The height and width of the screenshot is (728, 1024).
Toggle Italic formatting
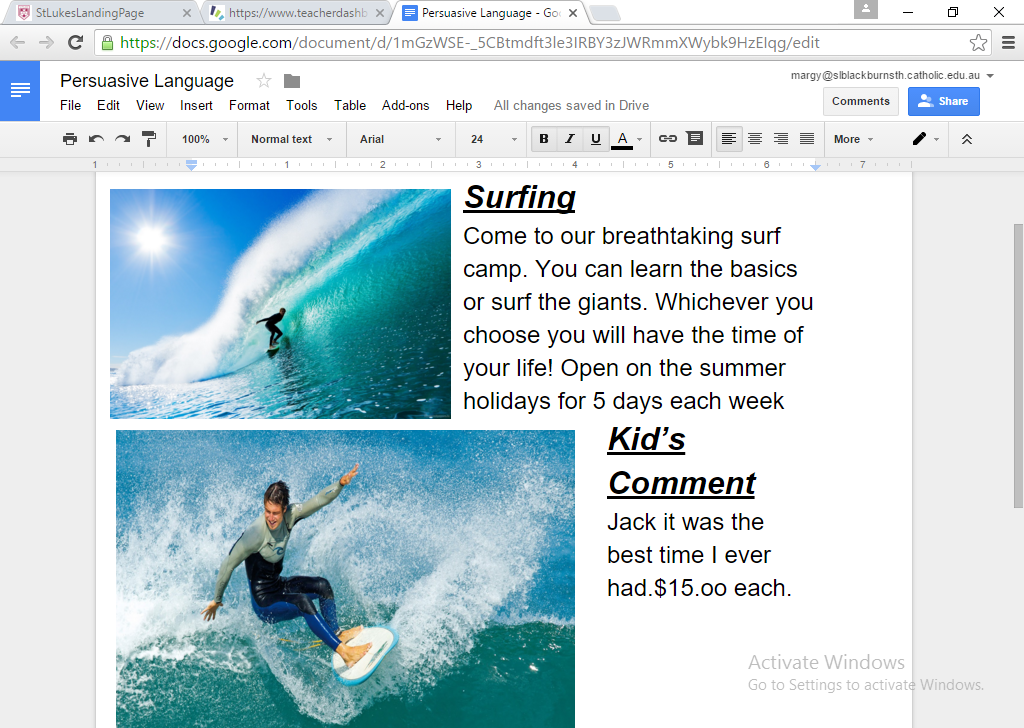coord(569,138)
